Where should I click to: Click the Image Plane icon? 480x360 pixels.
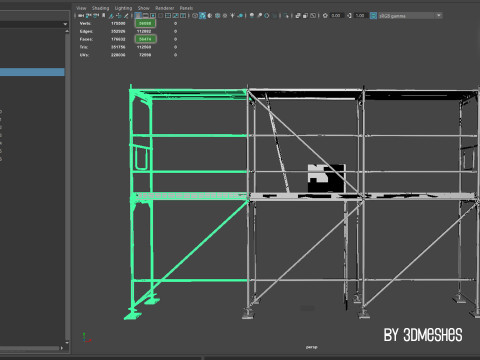(x=111, y=16)
